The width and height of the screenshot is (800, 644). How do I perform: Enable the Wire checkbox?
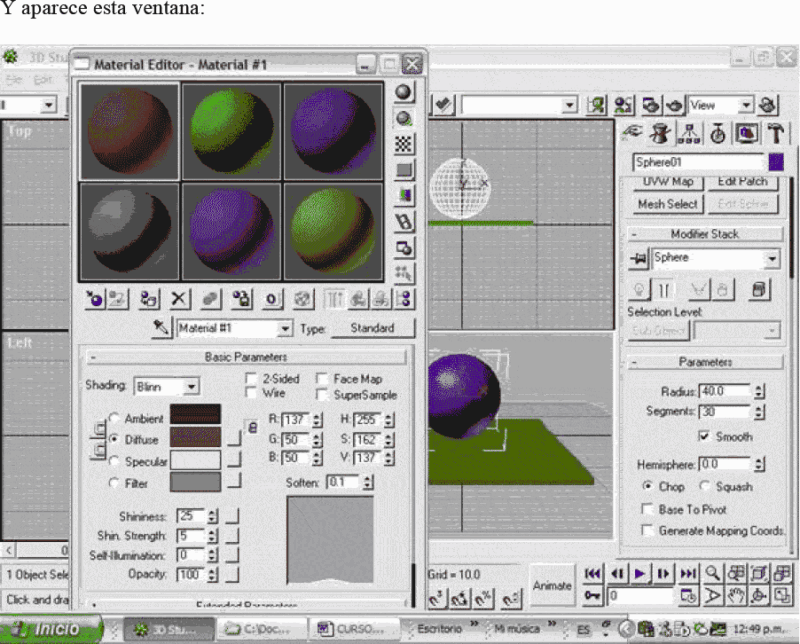[x=251, y=393]
